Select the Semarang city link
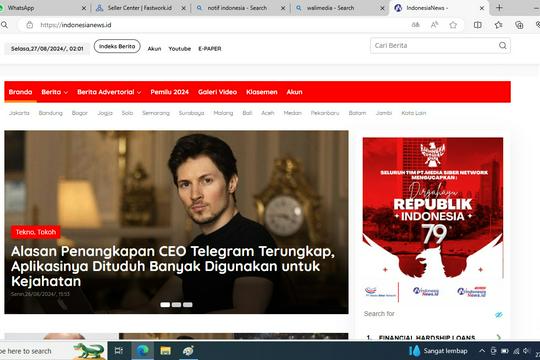 [x=156, y=113]
